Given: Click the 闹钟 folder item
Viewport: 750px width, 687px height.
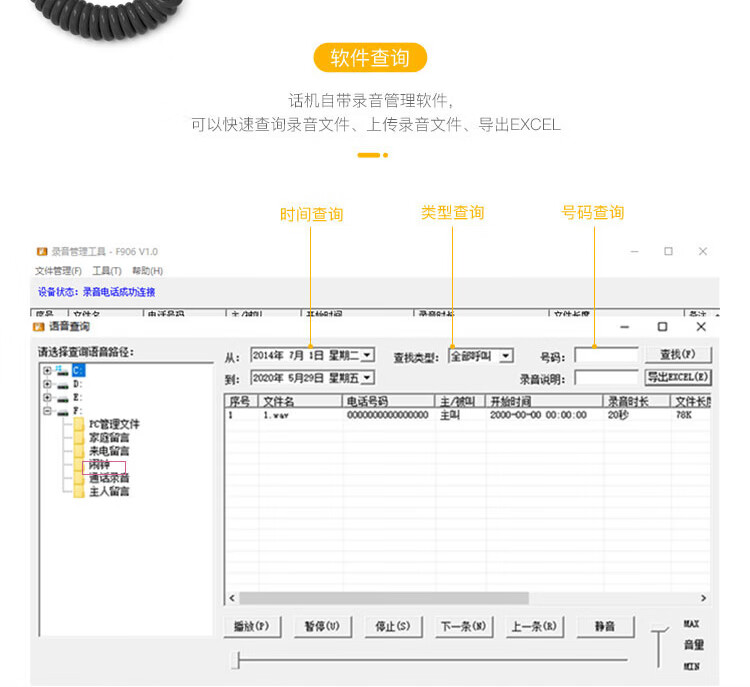Looking at the screenshot, I should click(x=98, y=465).
